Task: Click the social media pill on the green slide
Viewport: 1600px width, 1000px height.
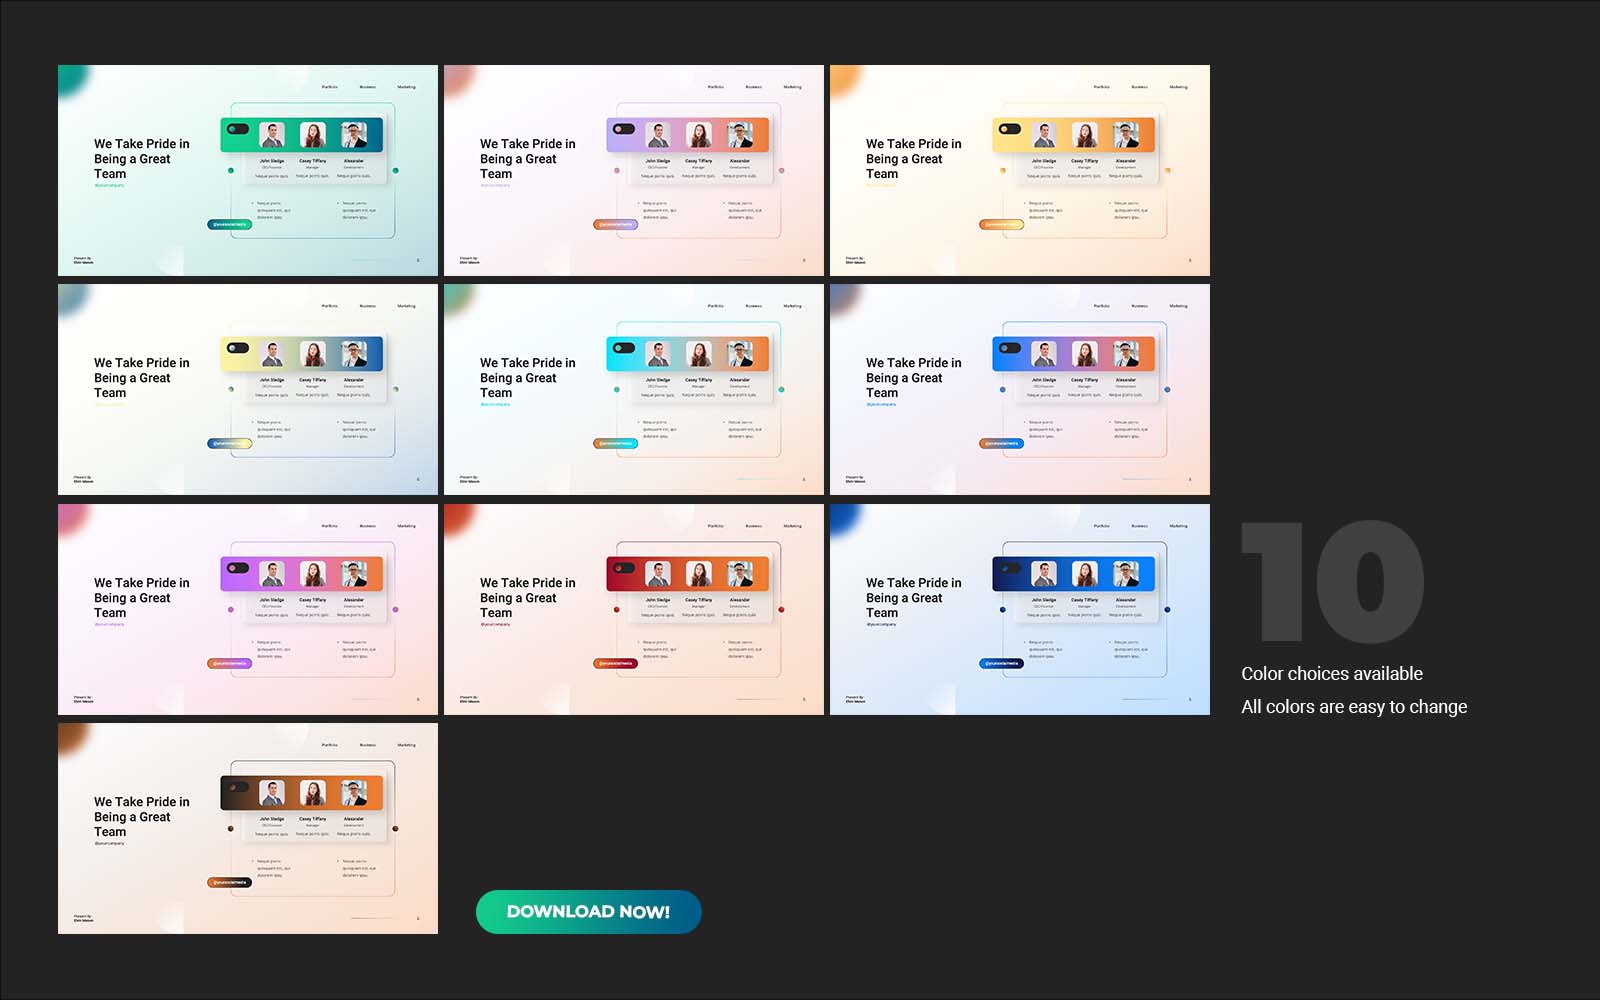Action: click(229, 225)
